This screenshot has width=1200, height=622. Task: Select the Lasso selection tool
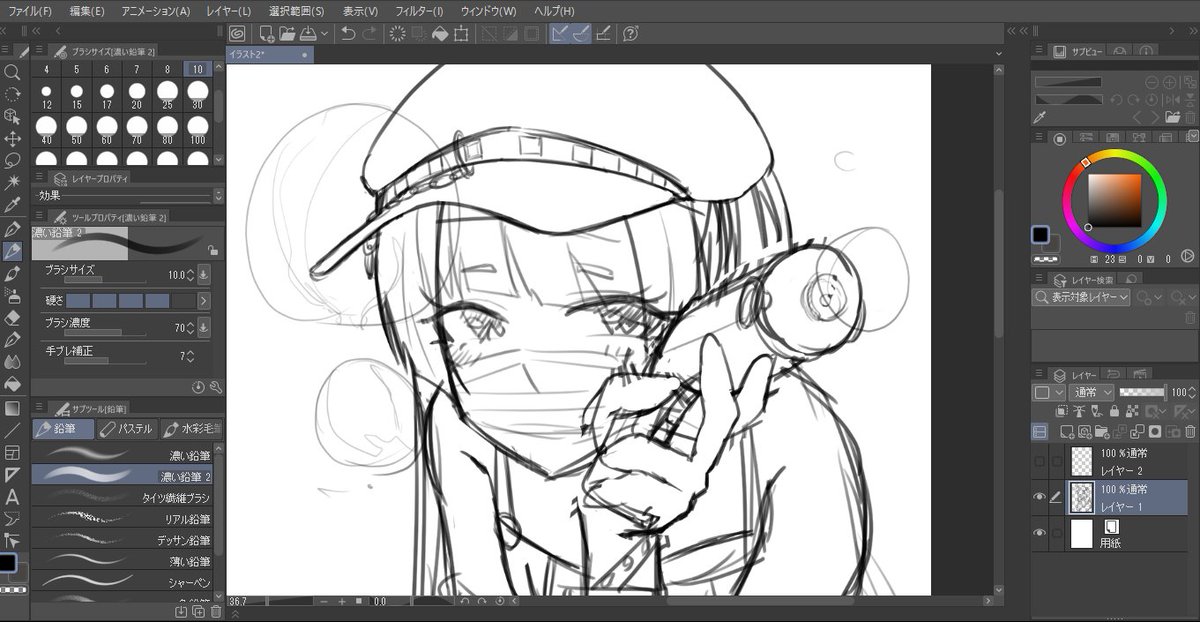[12, 160]
